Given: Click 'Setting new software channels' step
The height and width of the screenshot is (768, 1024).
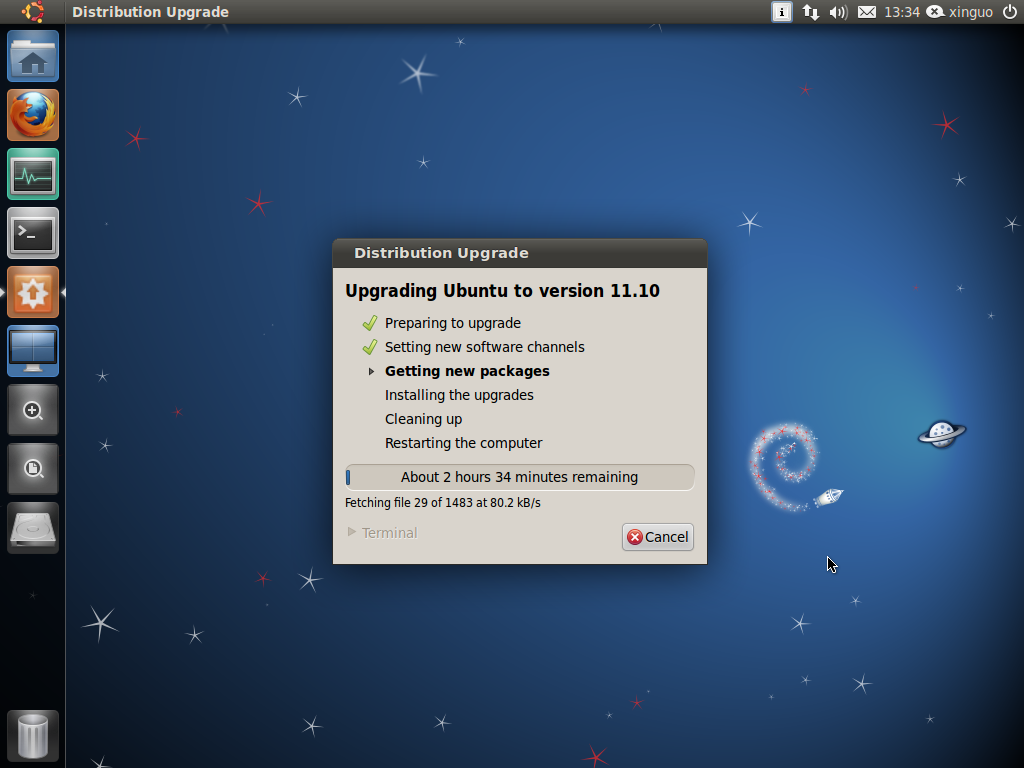Looking at the screenshot, I should [485, 347].
